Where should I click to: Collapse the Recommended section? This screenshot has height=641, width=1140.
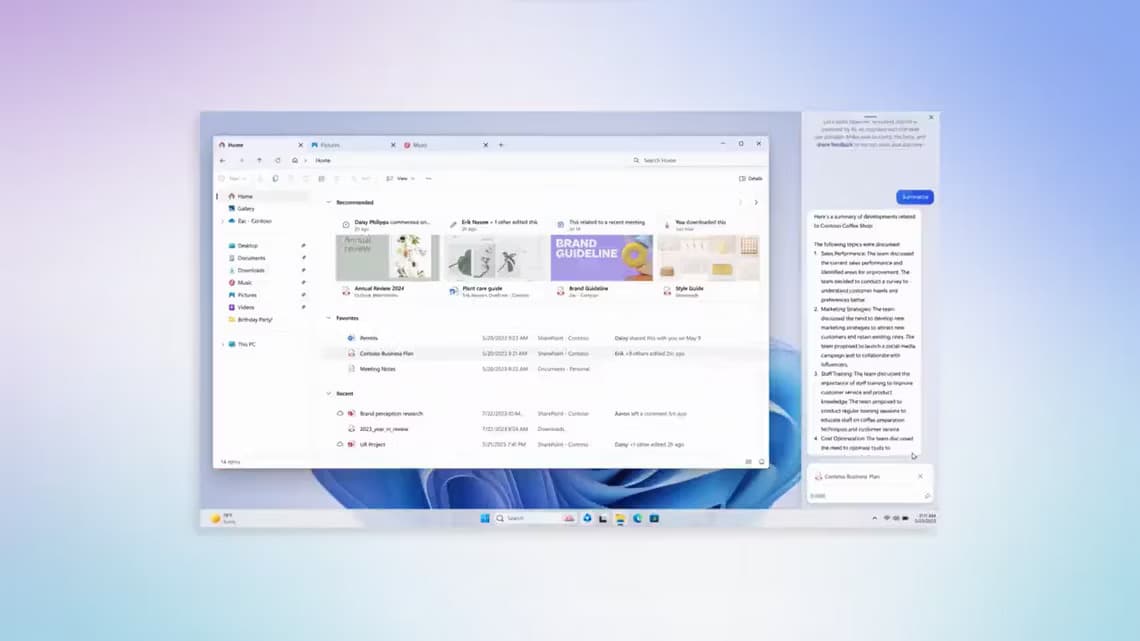(x=329, y=202)
